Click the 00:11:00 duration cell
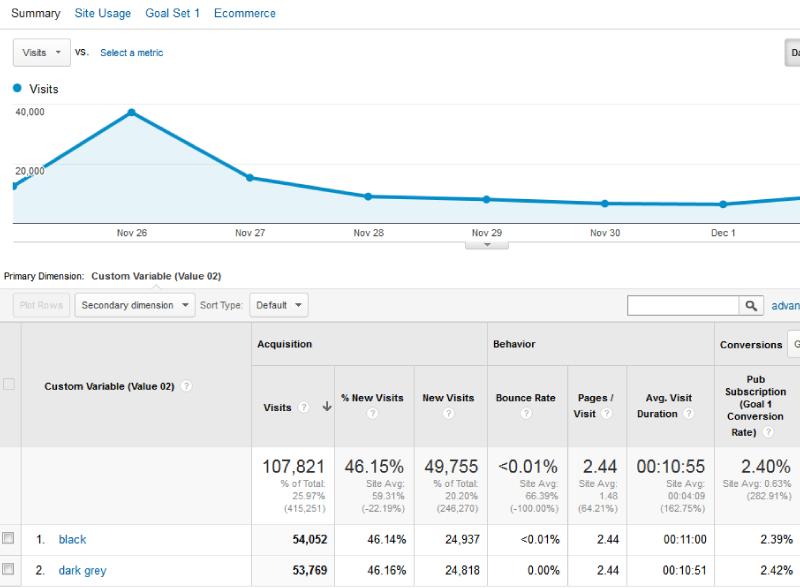 pos(685,540)
